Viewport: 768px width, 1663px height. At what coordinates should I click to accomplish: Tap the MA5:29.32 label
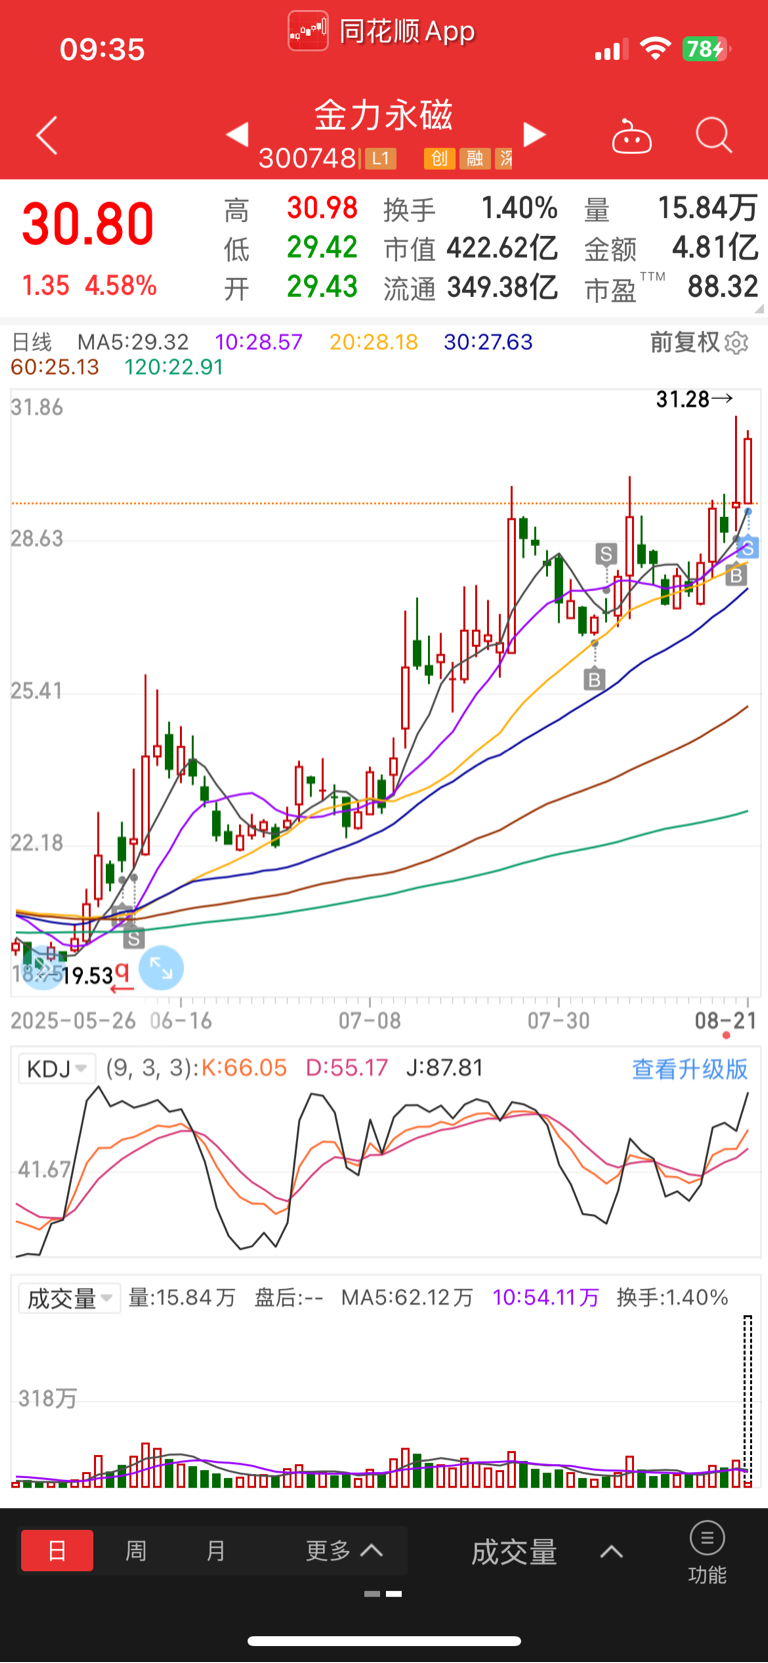click(x=133, y=342)
